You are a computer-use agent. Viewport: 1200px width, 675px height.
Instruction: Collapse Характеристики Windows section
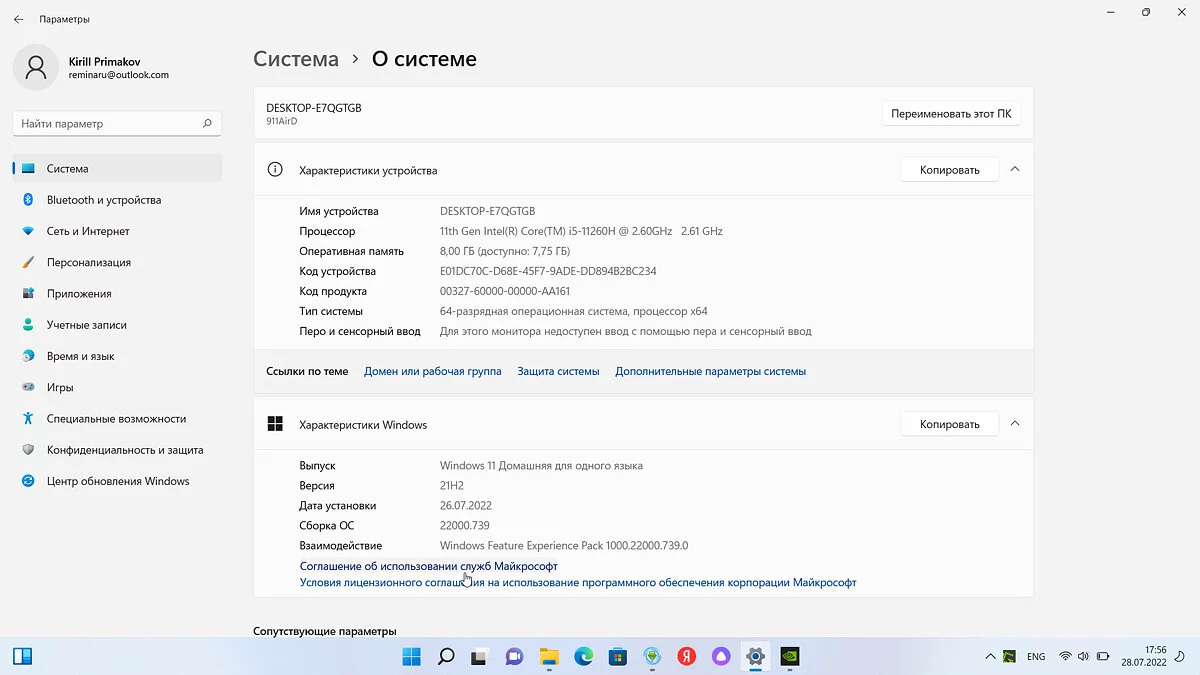click(x=1014, y=424)
